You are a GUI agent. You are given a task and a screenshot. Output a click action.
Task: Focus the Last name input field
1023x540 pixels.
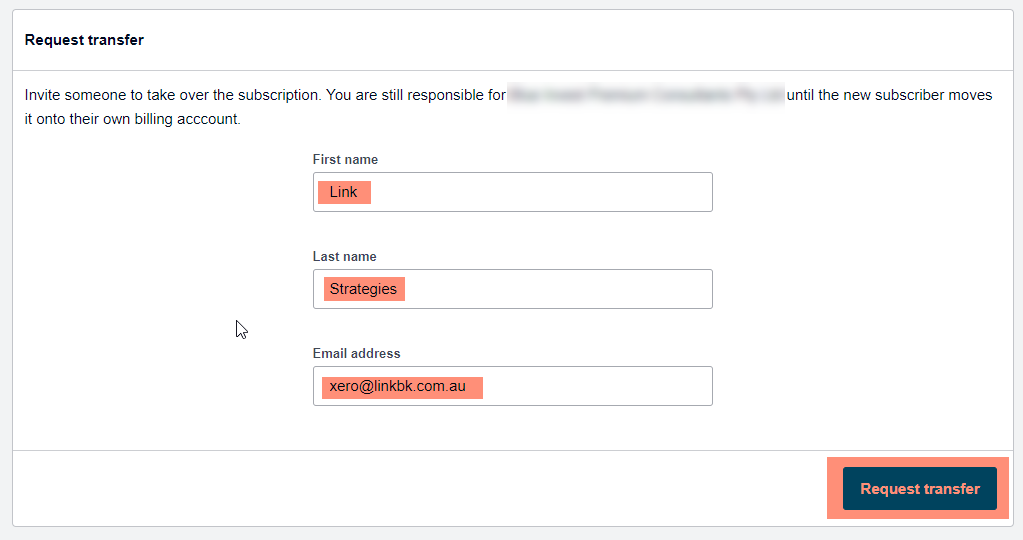[x=513, y=289]
